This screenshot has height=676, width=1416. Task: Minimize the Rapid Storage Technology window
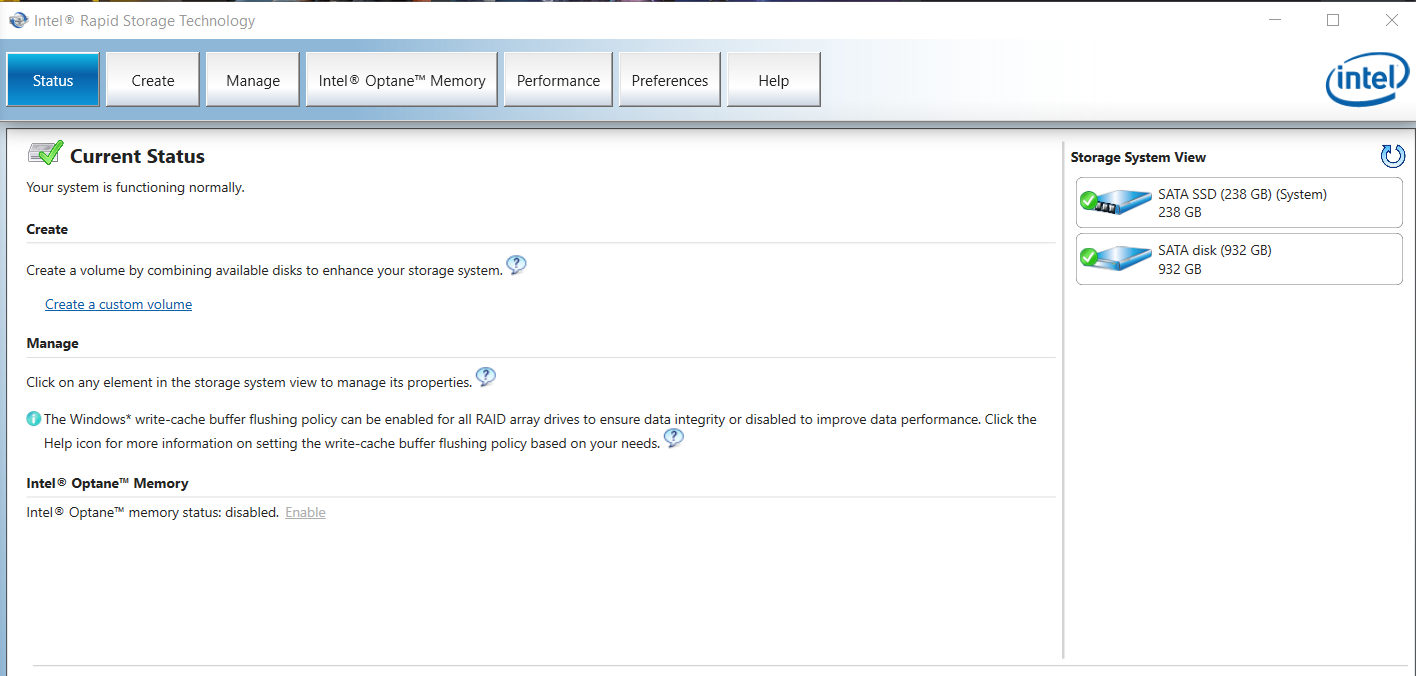pyautogui.click(x=1275, y=20)
